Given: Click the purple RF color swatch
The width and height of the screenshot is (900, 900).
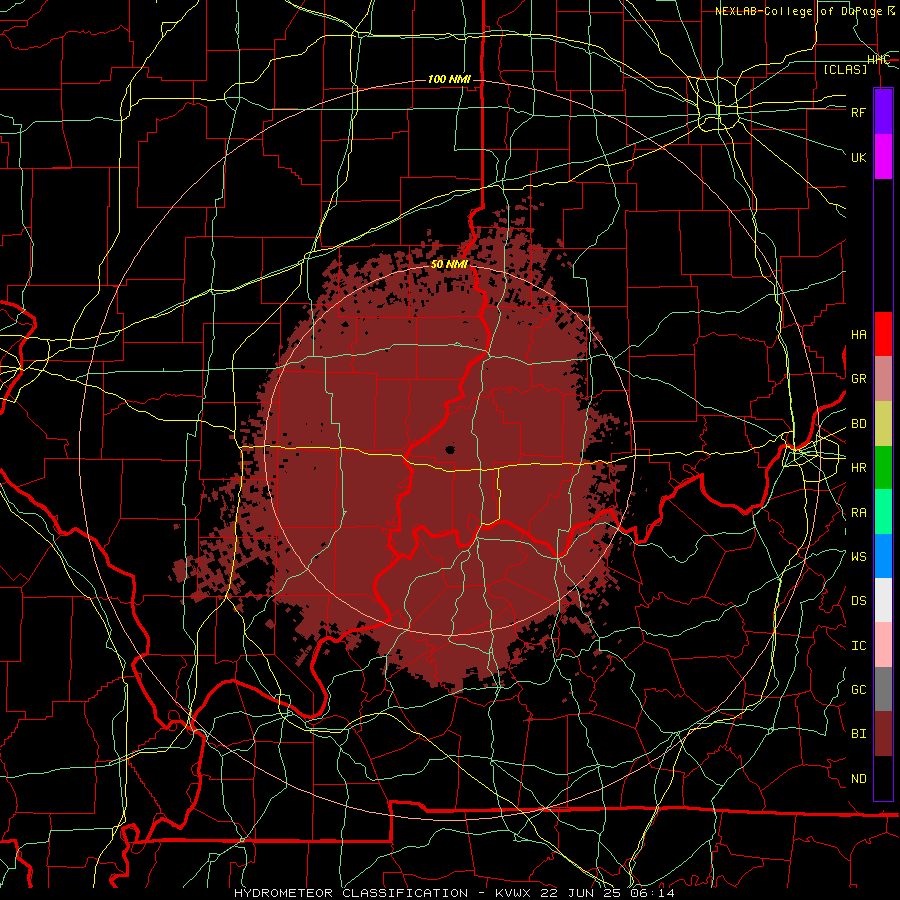Looking at the screenshot, I should [x=883, y=112].
